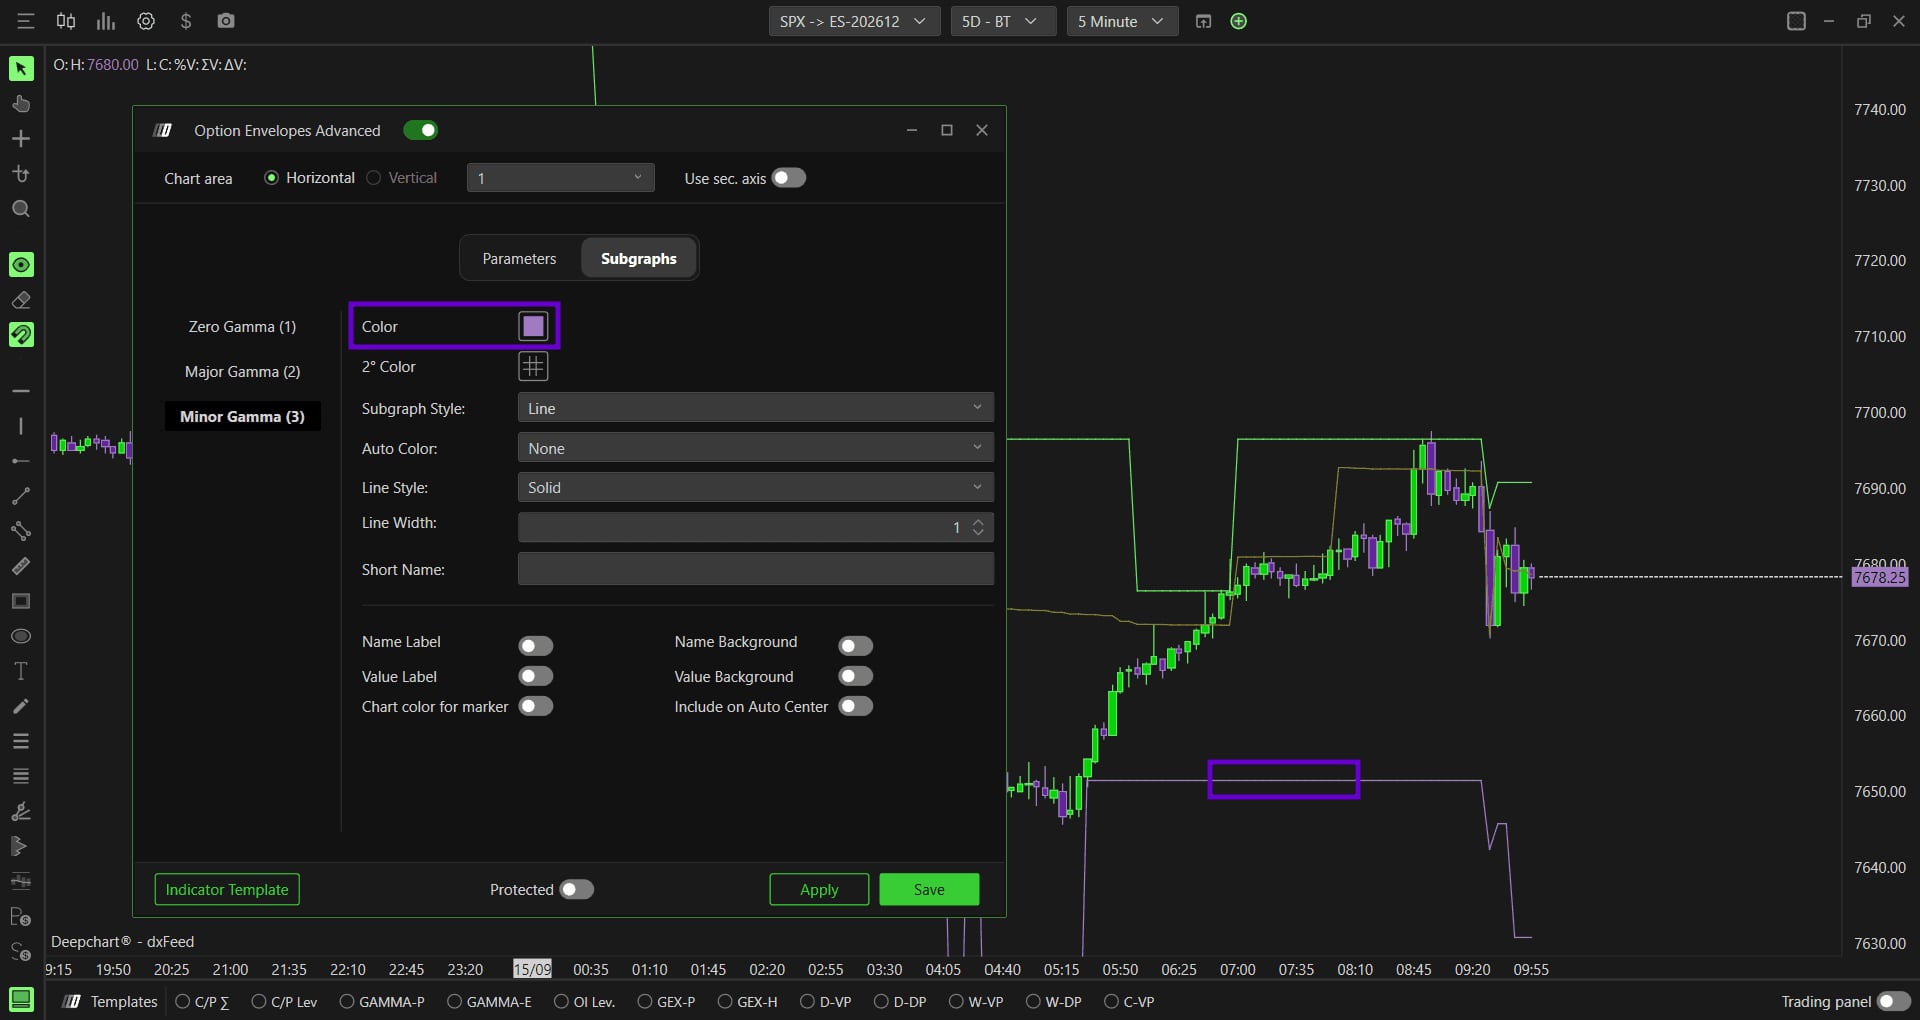The width and height of the screenshot is (1920, 1020).
Task: Open the chart settings gear
Action: coord(146,21)
